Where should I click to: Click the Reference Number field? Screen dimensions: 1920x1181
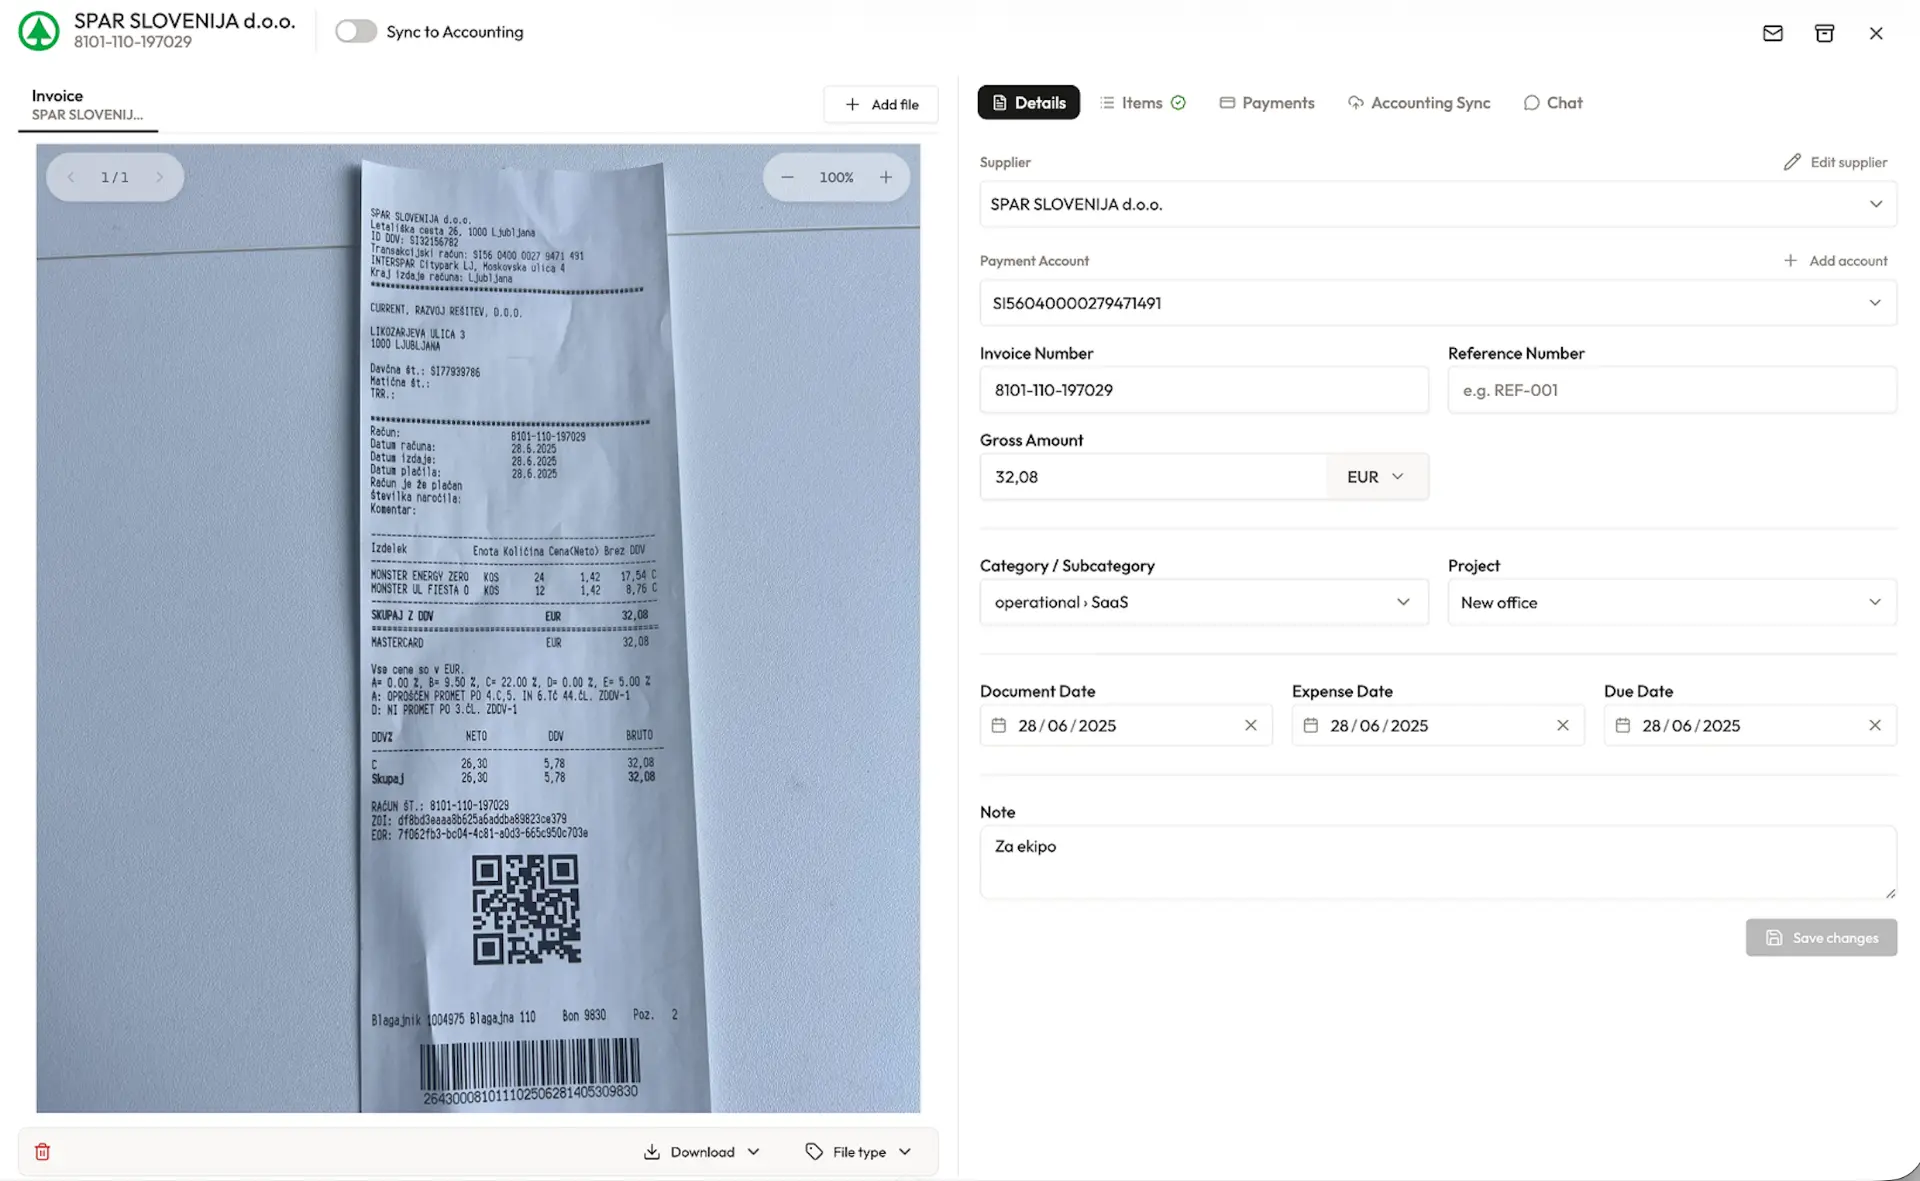click(x=1672, y=390)
